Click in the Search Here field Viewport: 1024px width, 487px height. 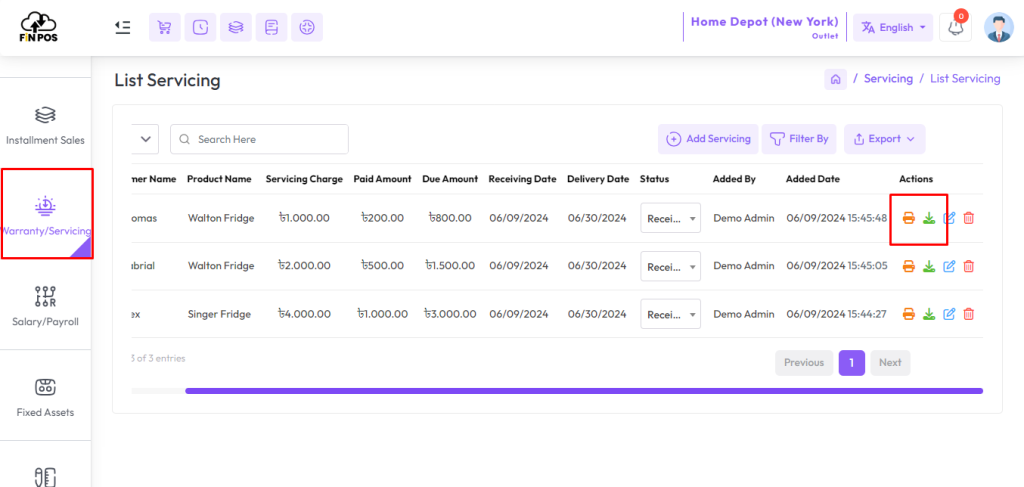pyautogui.click(x=259, y=139)
